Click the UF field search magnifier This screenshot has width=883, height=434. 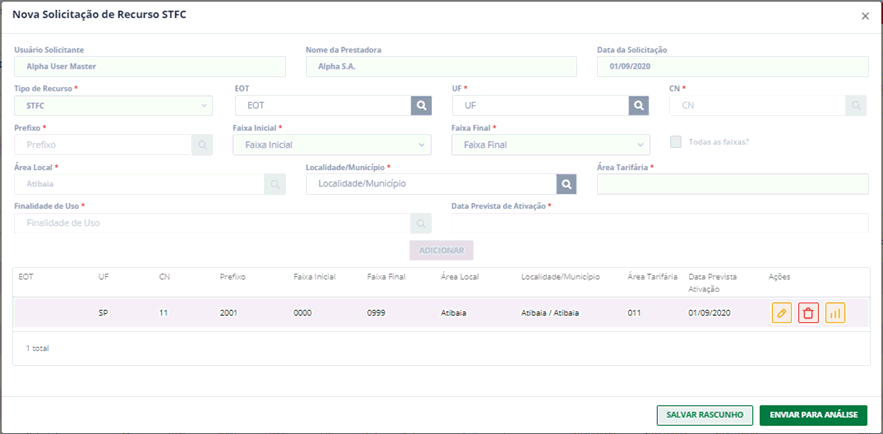click(x=639, y=105)
